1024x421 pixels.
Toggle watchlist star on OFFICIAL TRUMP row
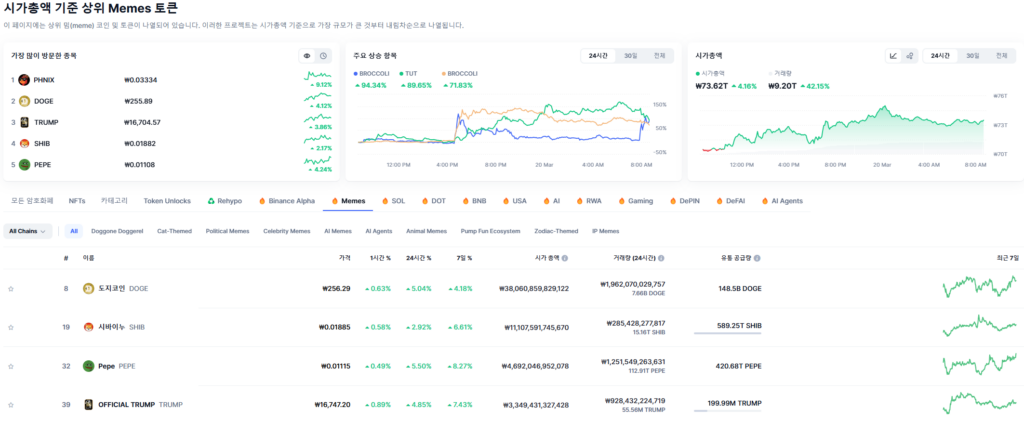10,405
